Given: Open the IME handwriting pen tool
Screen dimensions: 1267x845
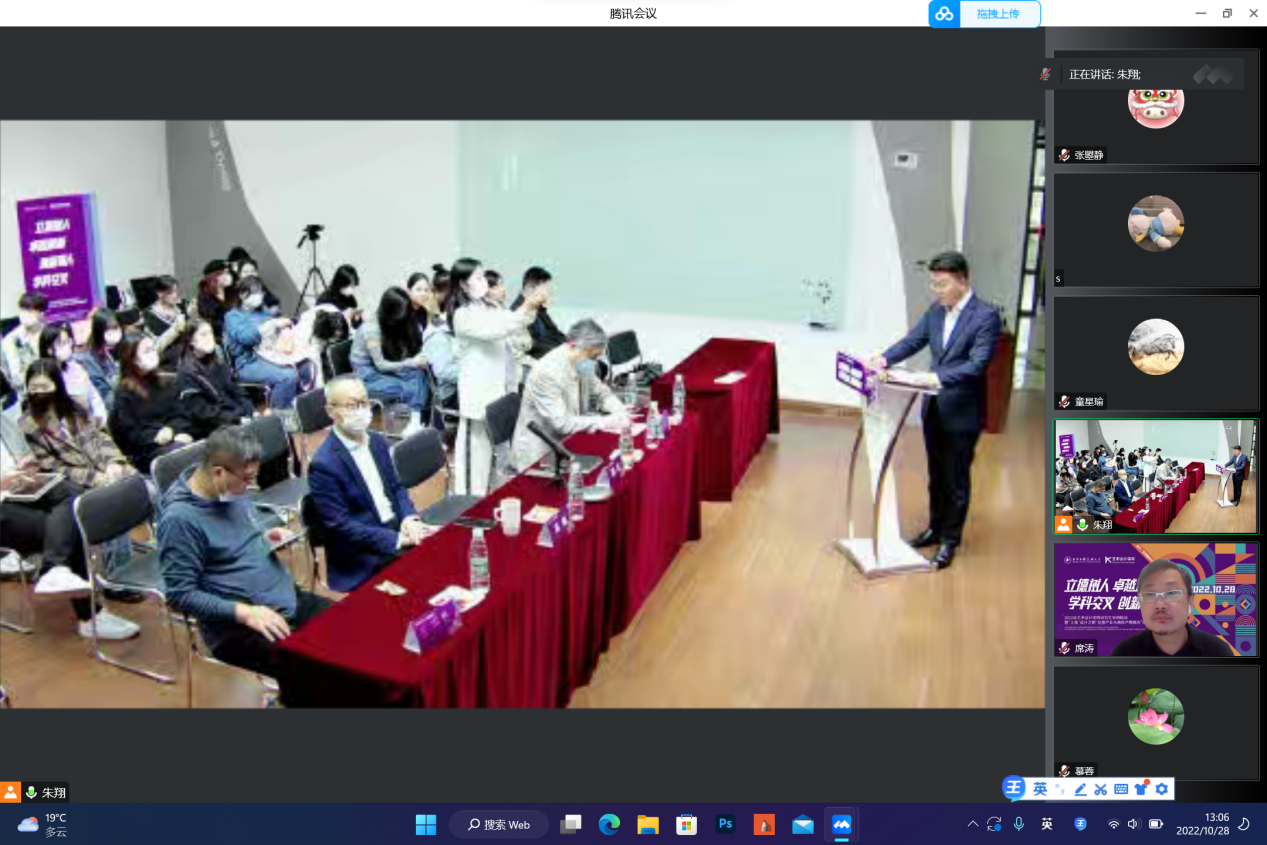Looking at the screenshot, I should click(1080, 789).
